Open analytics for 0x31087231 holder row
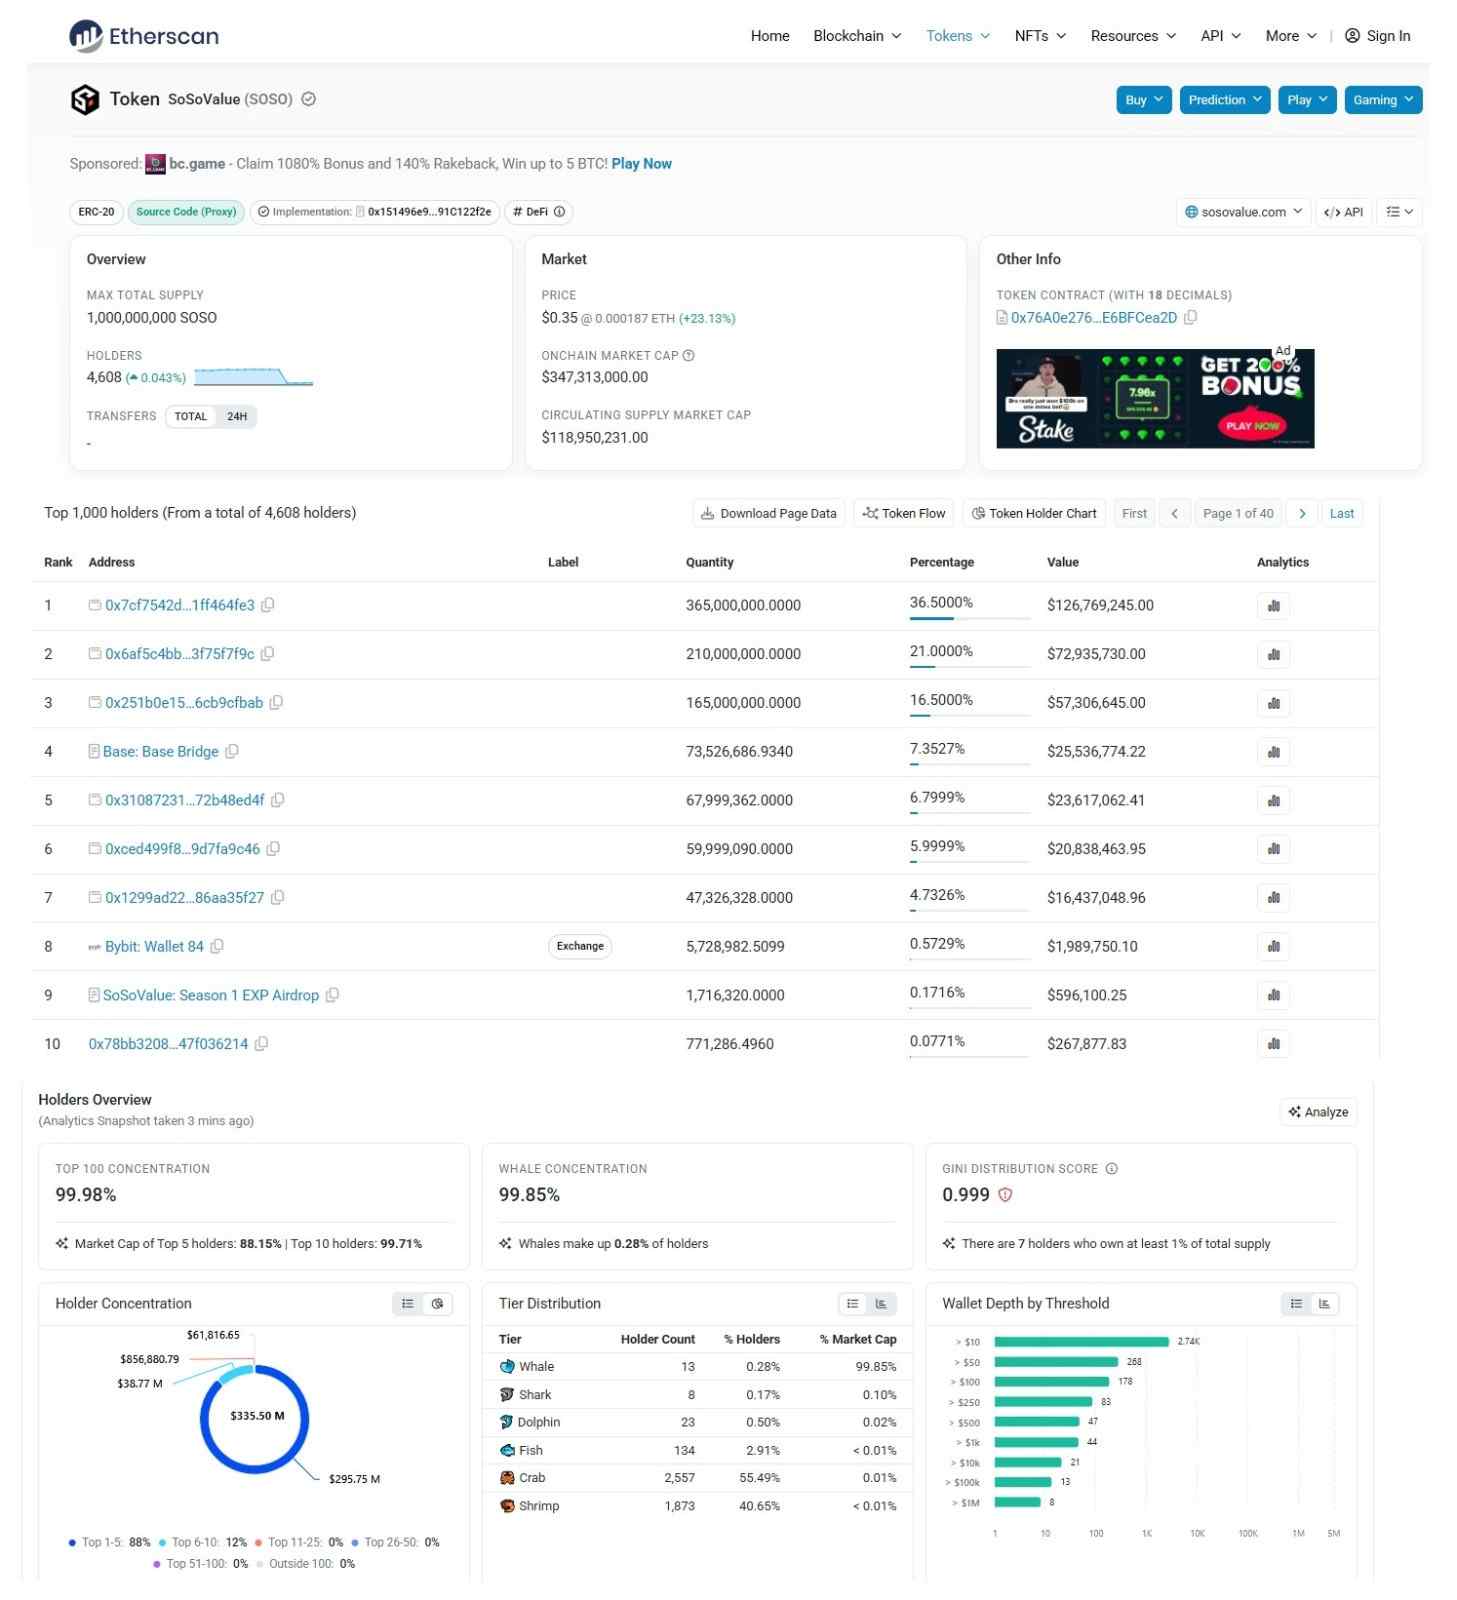The height and width of the screenshot is (1600, 1457). pos(1273,801)
